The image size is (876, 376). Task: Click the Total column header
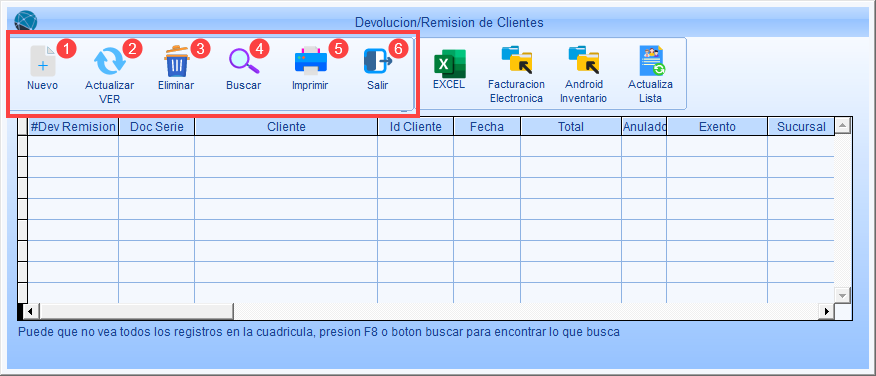click(571, 127)
